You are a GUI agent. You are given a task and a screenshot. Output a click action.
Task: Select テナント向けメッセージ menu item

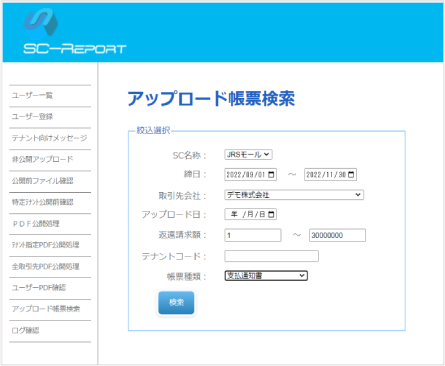(49, 138)
